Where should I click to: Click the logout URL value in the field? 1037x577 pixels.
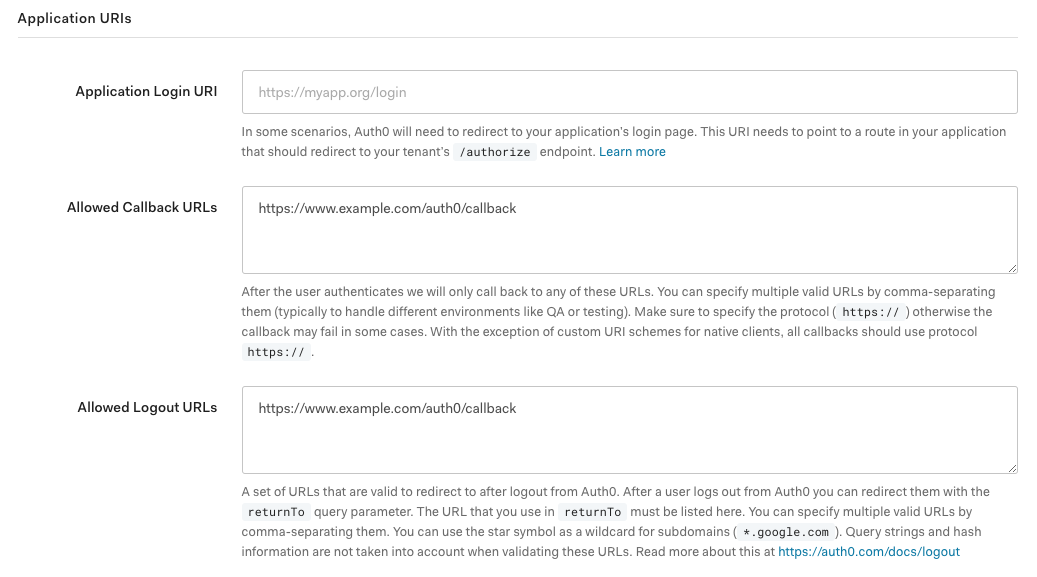(x=386, y=408)
